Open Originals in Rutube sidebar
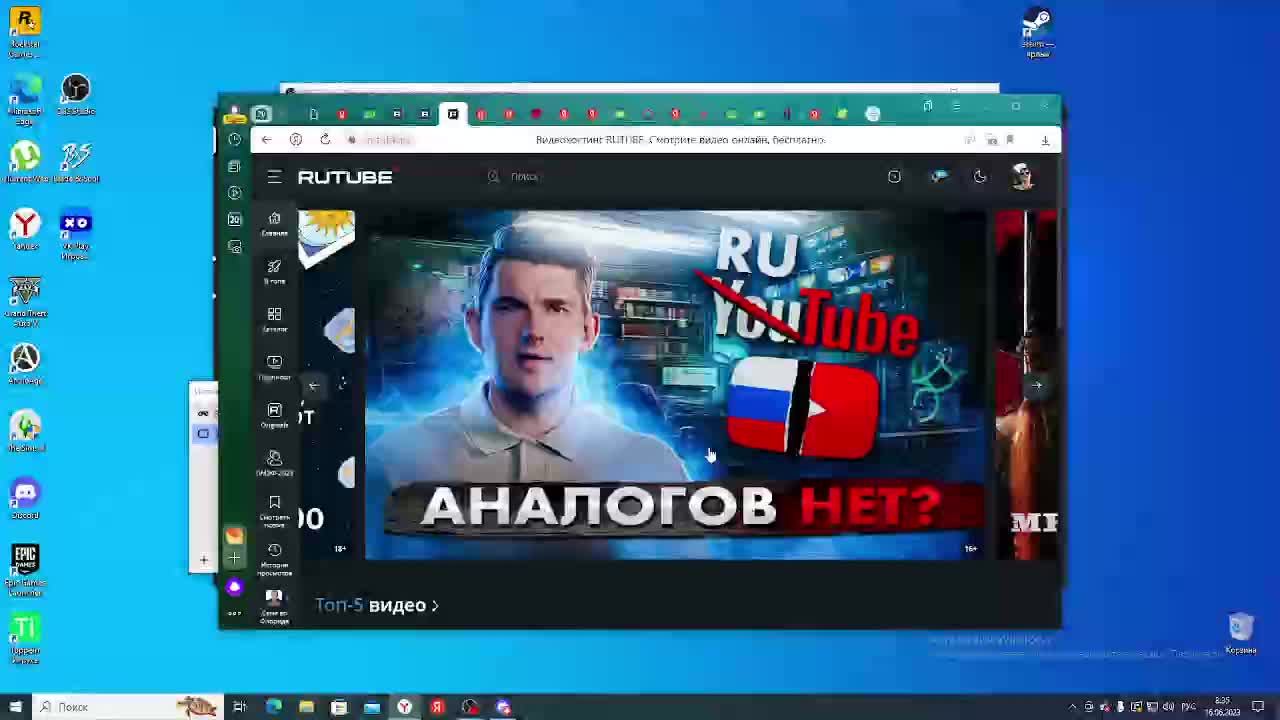Viewport: 1280px width, 720px height. pos(274,415)
